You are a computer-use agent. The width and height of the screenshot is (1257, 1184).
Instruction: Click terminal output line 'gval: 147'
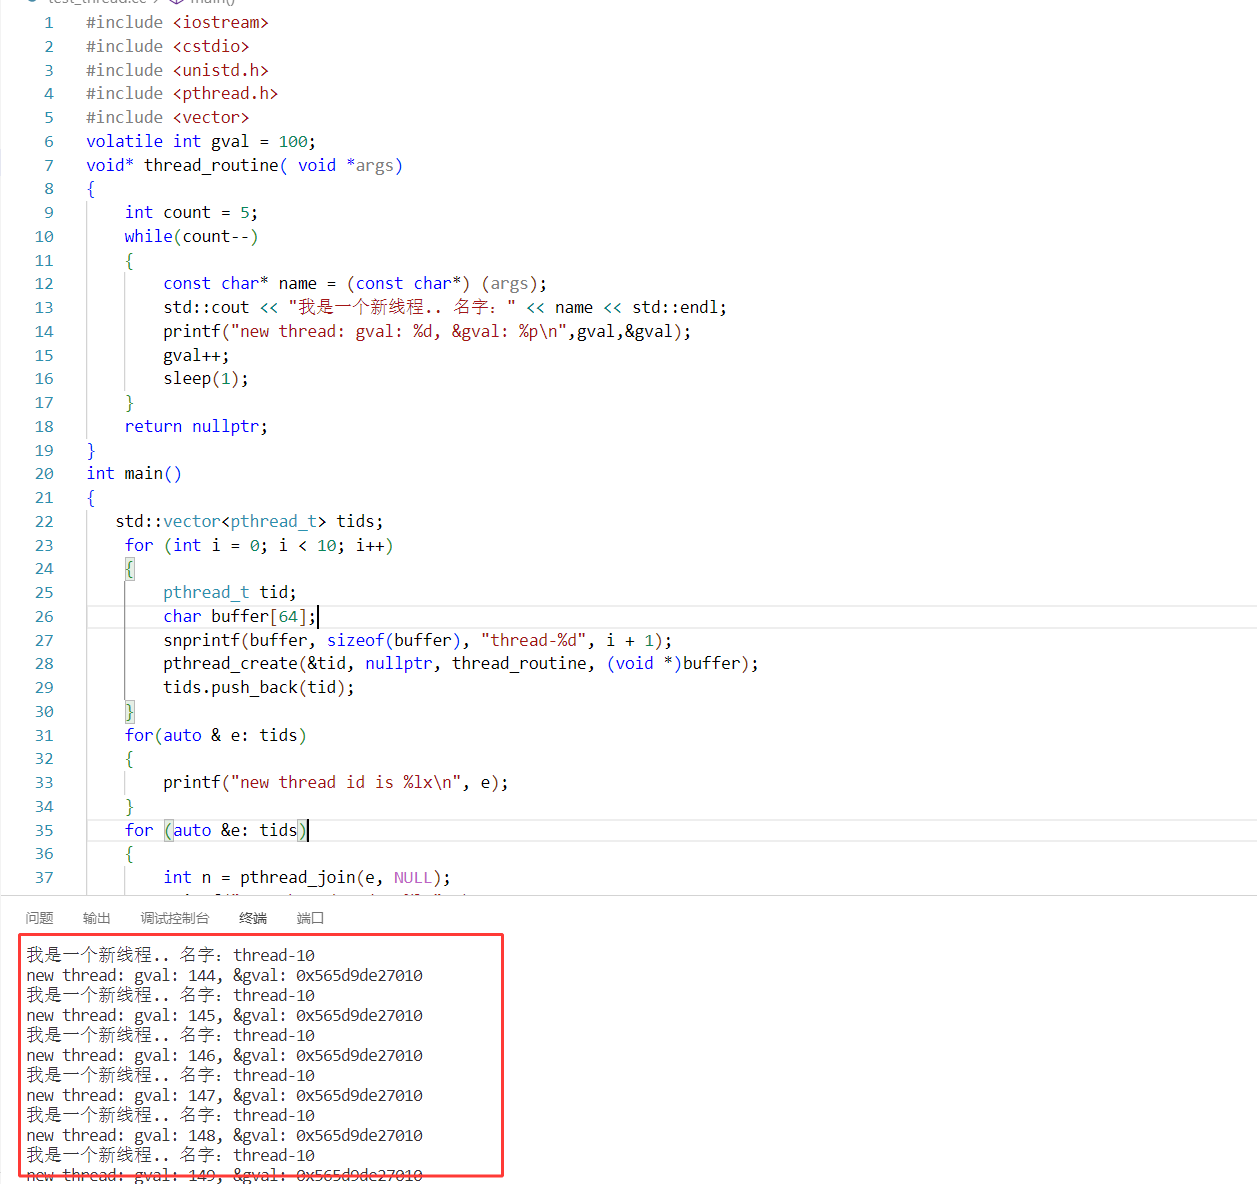coord(224,1095)
